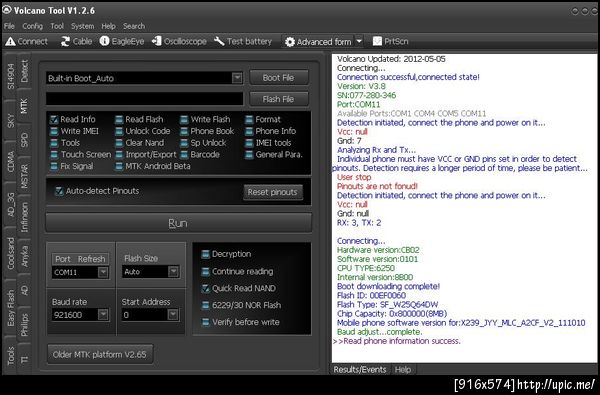
Task: Switch to the SPD side tab
Action: [24, 140]
